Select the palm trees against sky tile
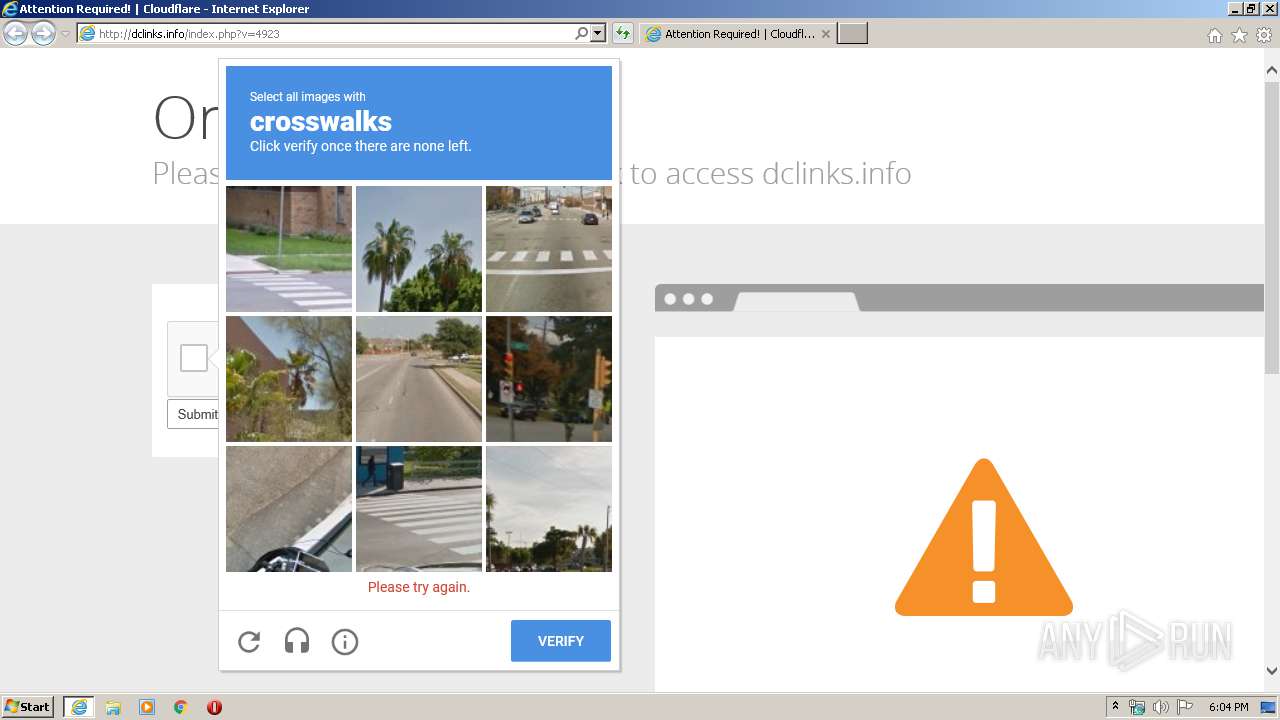Screen dimensions: 1280x720 pos(419,249)
